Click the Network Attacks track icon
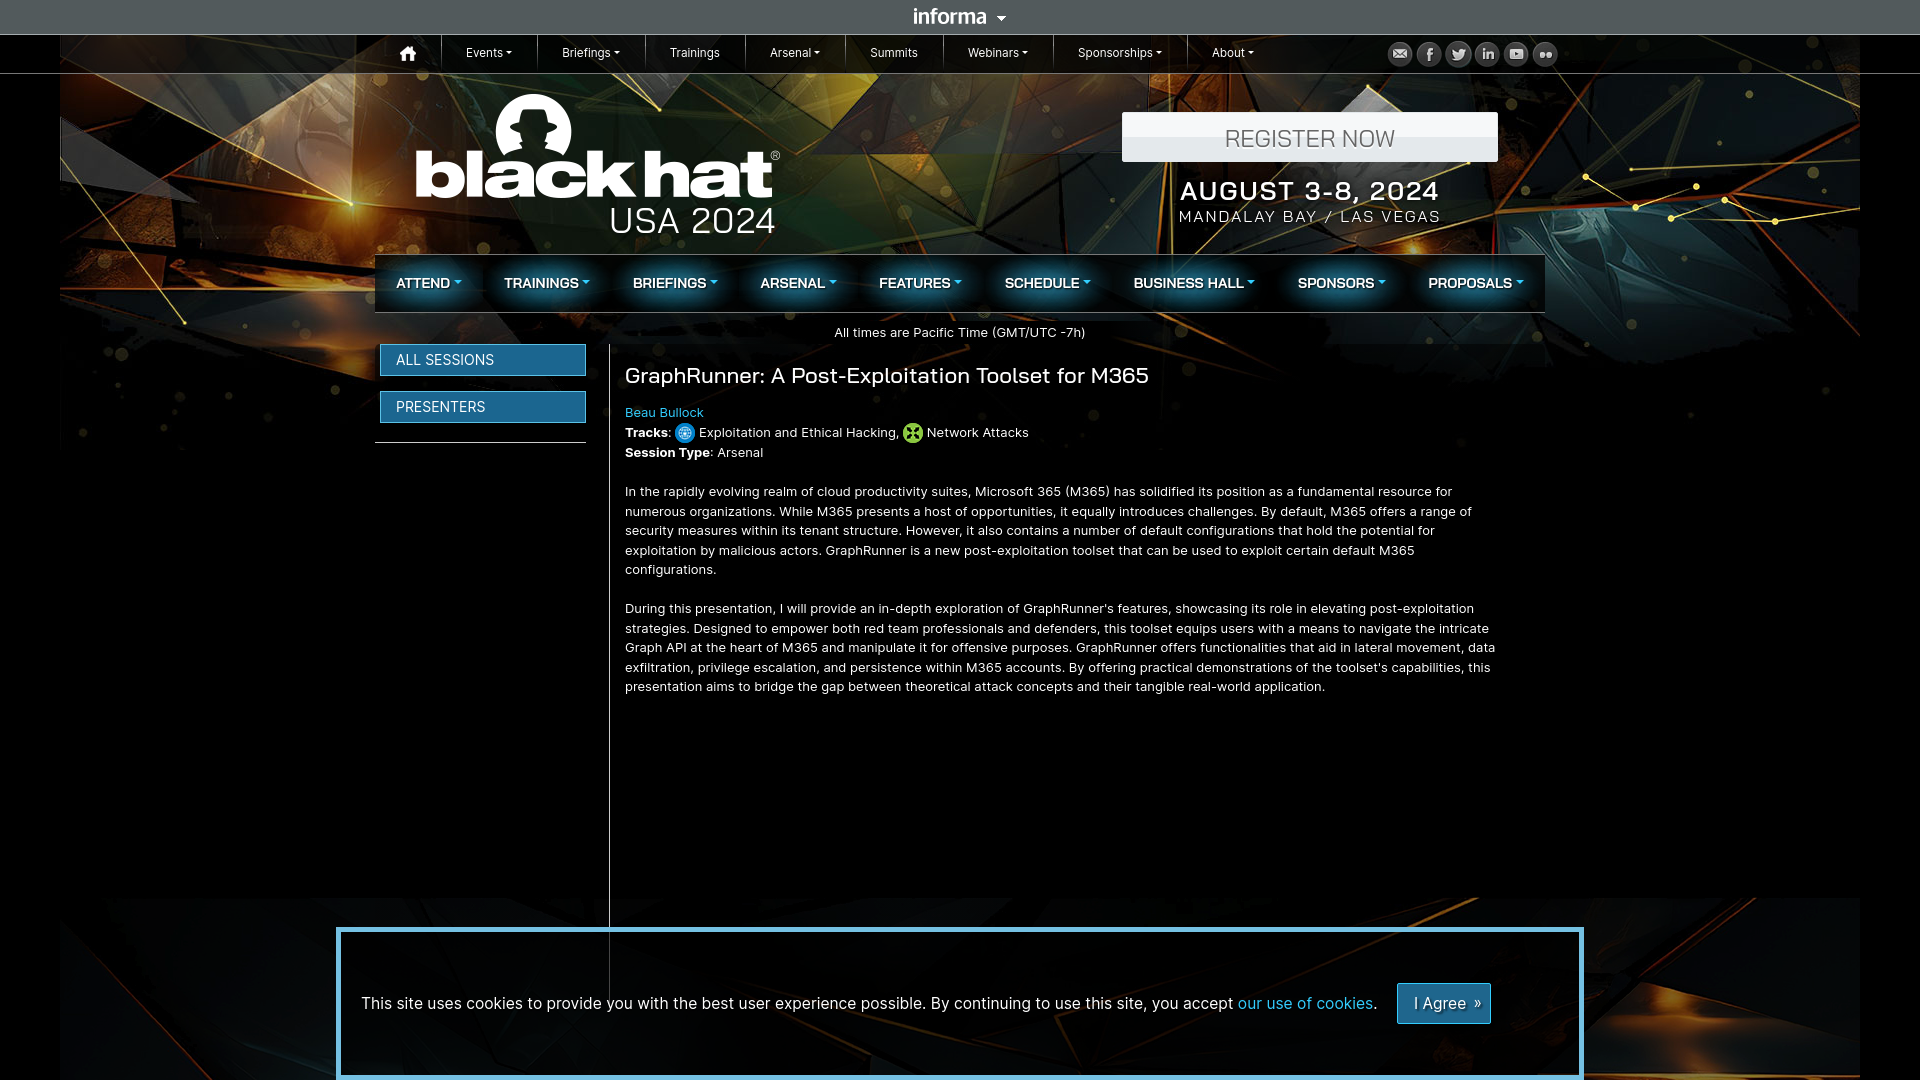Viewport: 1920px width, 1080px height. coord(913,433)
